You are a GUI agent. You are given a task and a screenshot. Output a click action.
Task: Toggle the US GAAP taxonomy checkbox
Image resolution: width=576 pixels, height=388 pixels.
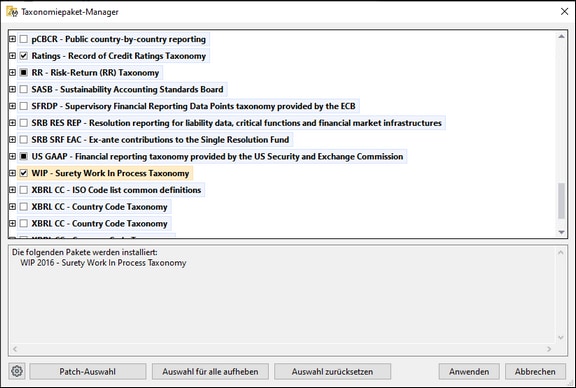click(x=24, y=157)
